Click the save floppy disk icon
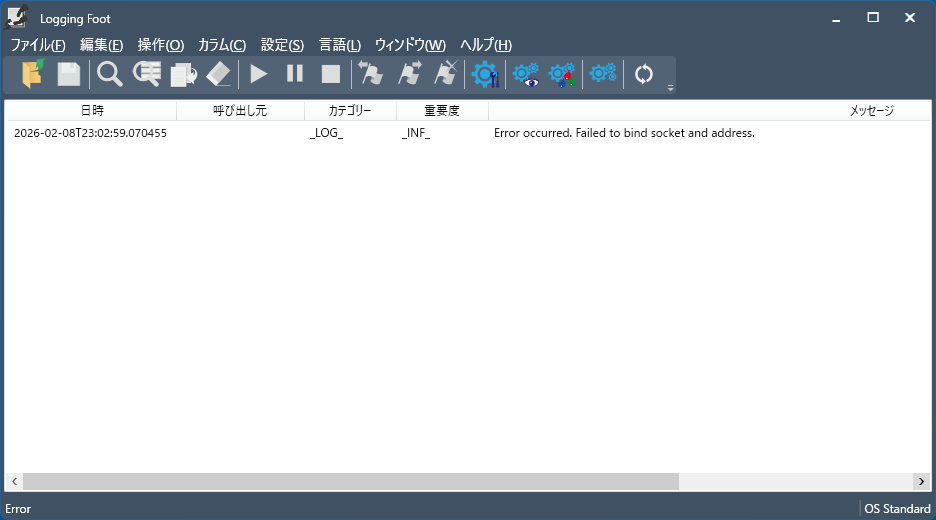Image resolution: width=936 pixels, height=520 pixels. point(69,74)
